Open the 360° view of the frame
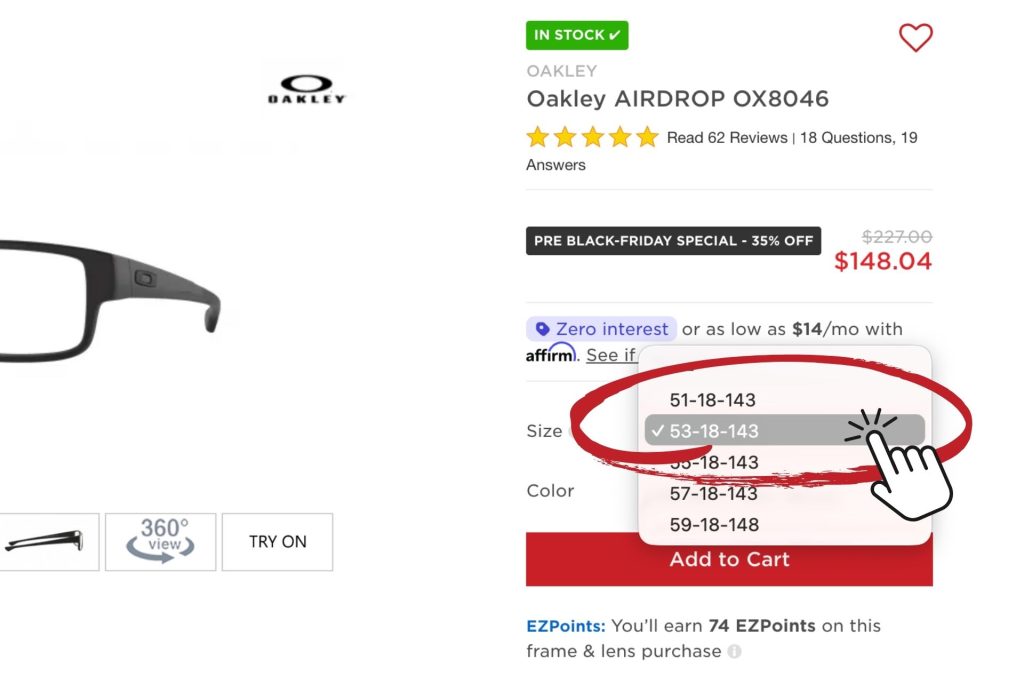The height and width of the screenshot is (683, 1024). pos(160,541)
